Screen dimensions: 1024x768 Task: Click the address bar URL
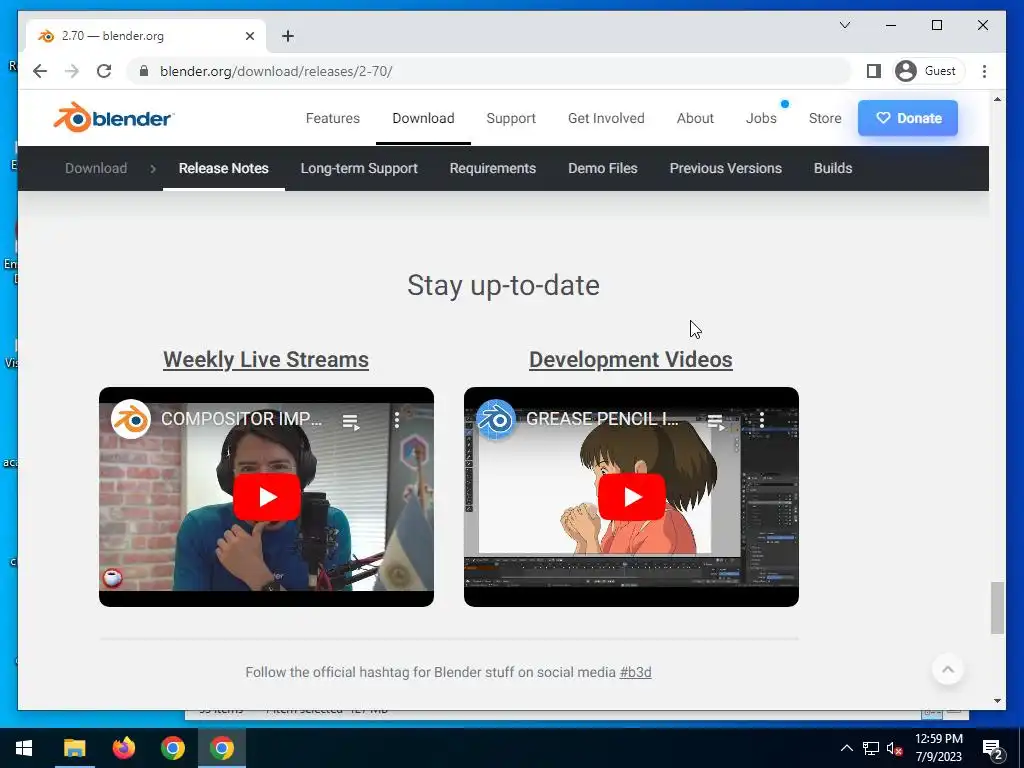tap(276, 71)
